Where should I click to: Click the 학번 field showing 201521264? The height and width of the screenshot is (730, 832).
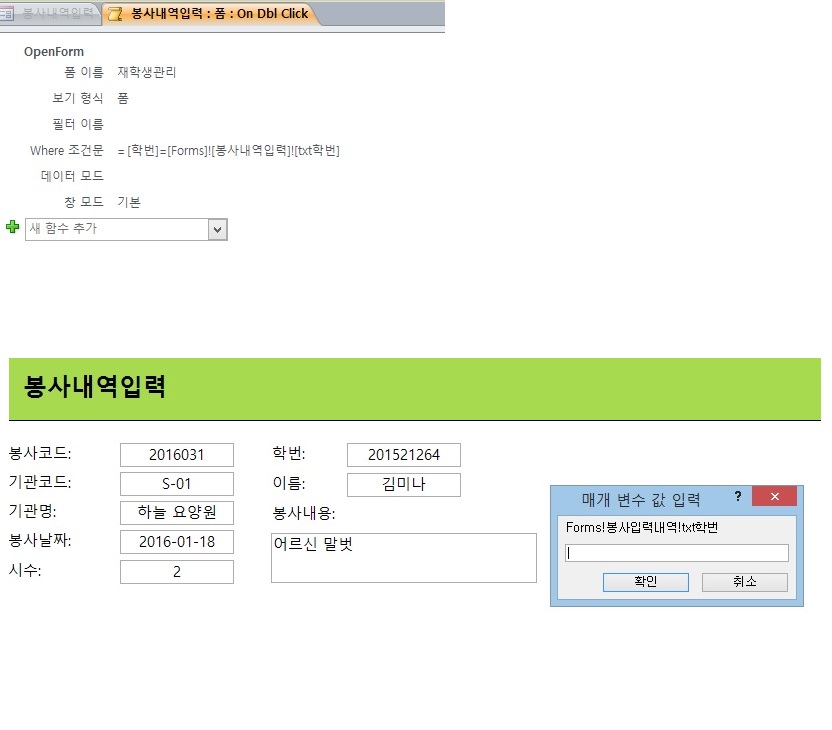click(403, 455)
